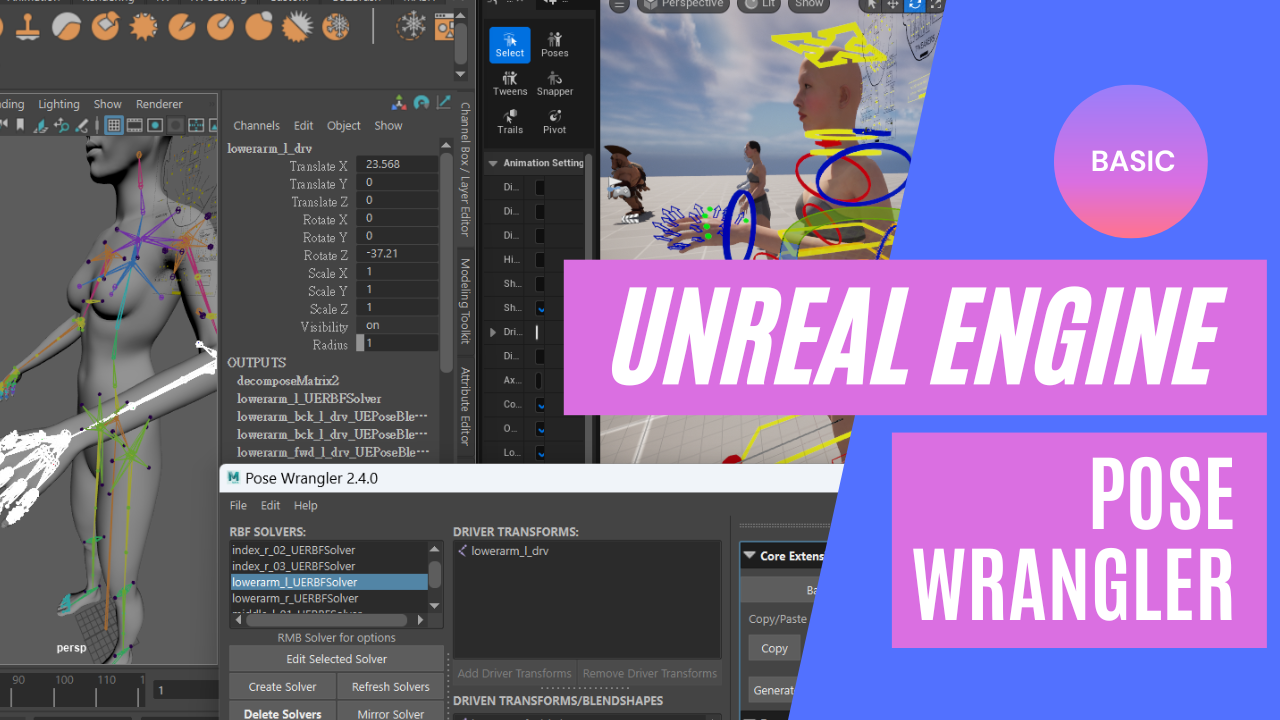Toggle the grid icon in Maya viewport toolbar

pos(113,125)
